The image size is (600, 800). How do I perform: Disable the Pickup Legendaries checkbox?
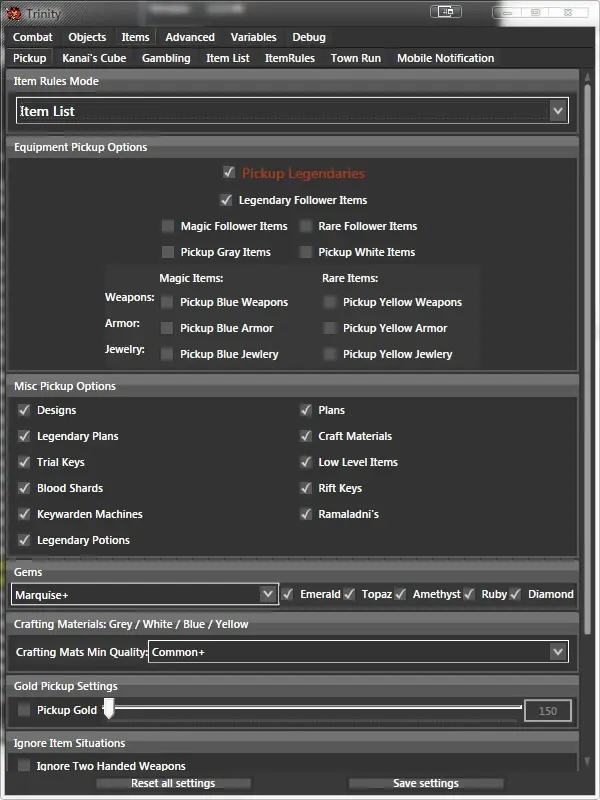coord(229,173)
